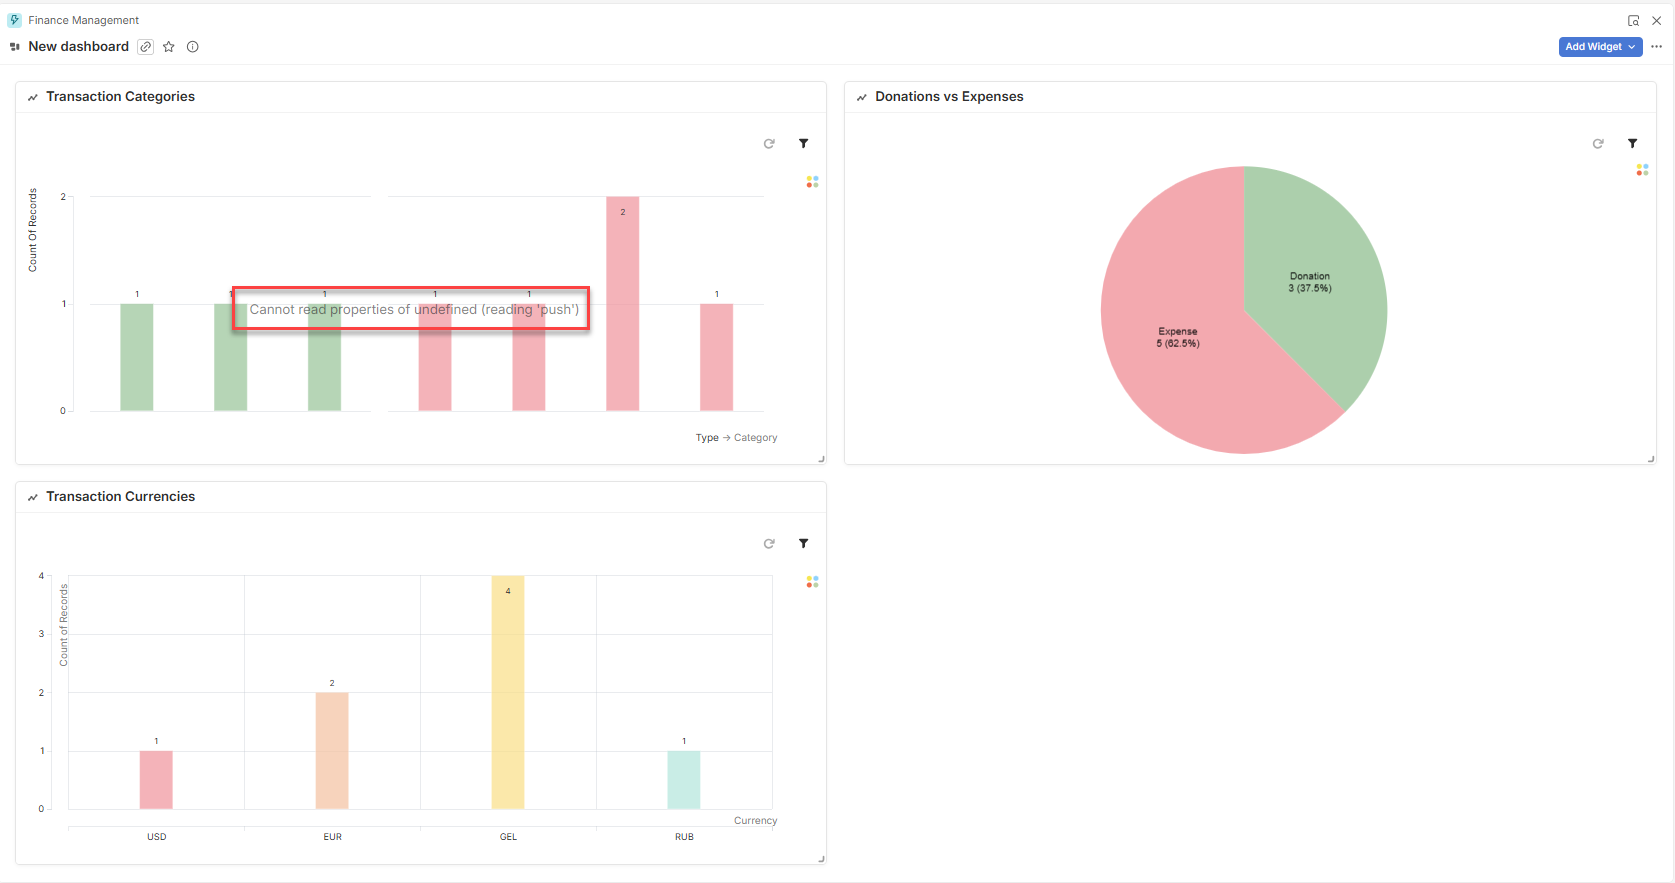
Task: Open color palette for Transaction Categories chart
Action: point(812,182)
